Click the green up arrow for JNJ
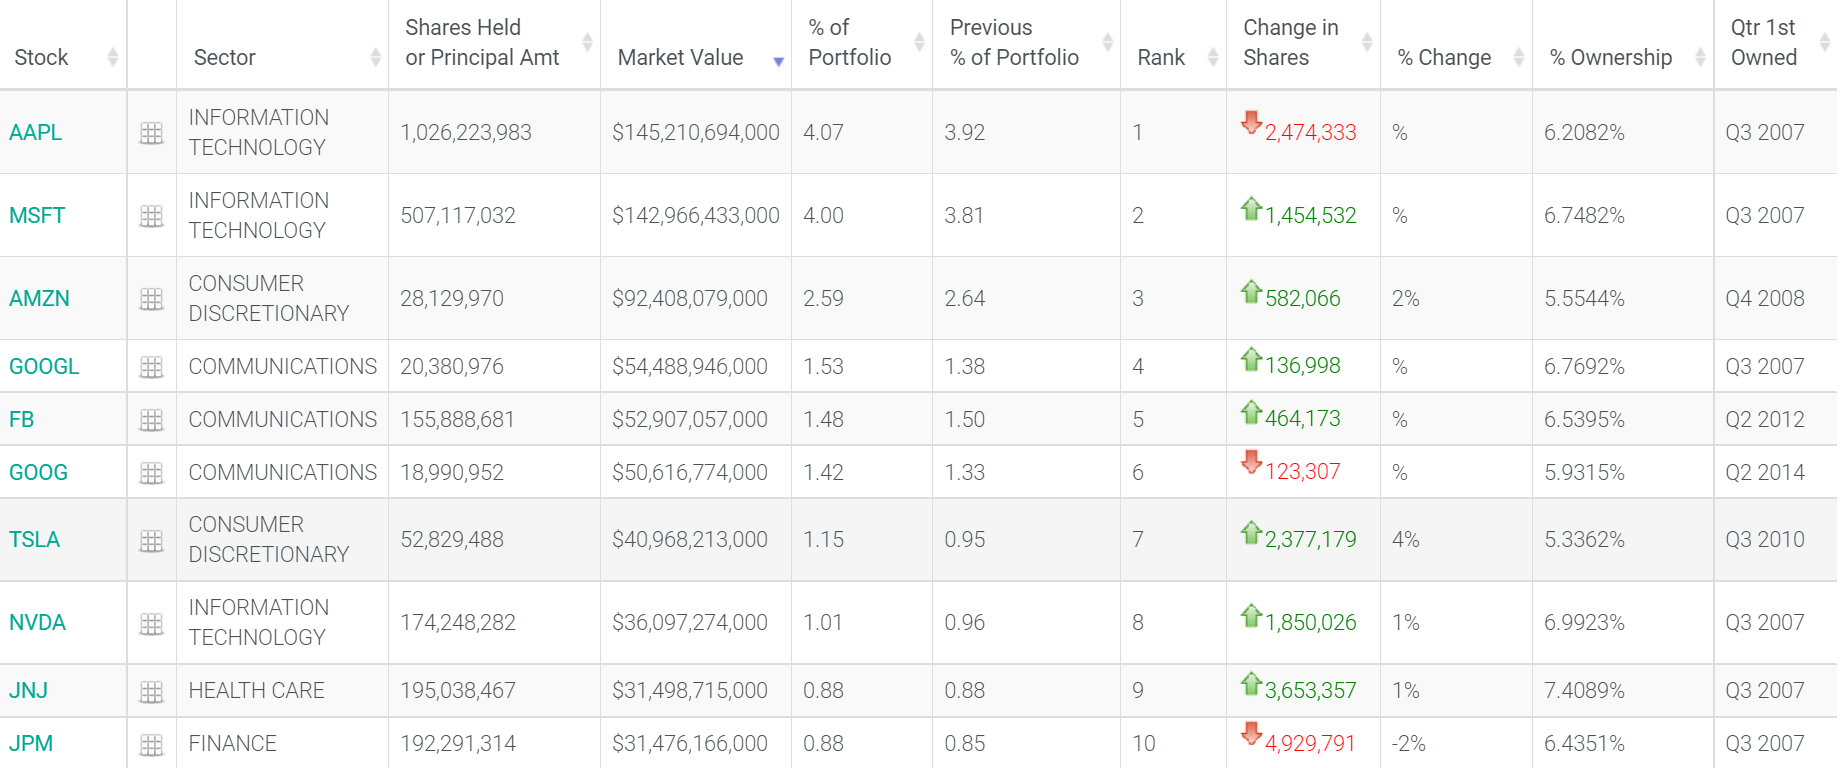The image size is (1840, 768). pos(1251,683)
